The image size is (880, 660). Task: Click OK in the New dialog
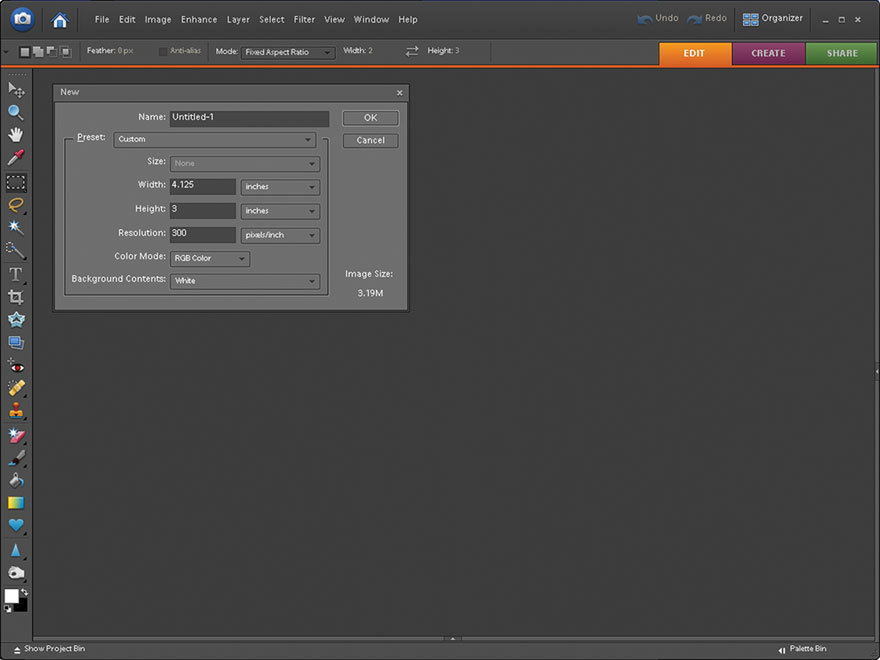pos(370,118)
